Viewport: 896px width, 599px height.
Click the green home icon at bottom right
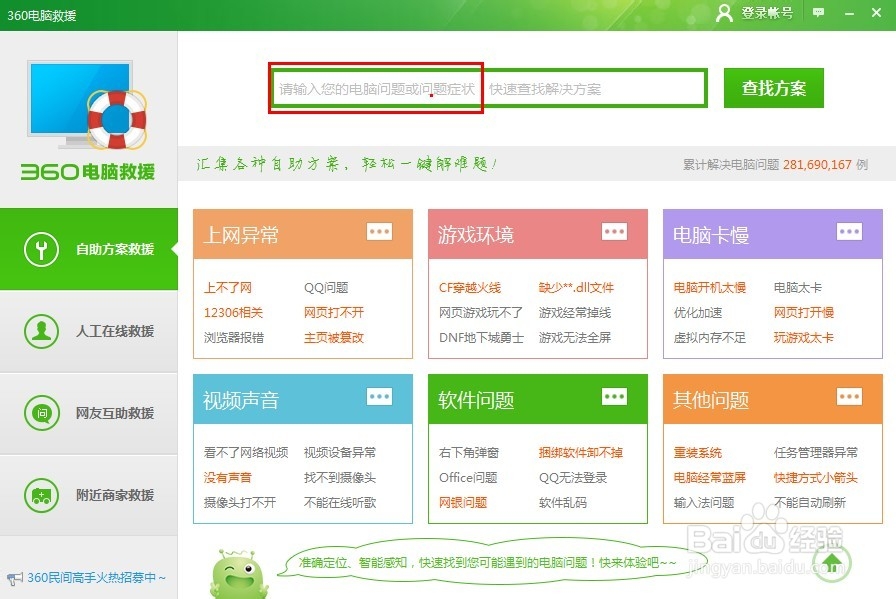pyautogui.click(x=831, y=565)
